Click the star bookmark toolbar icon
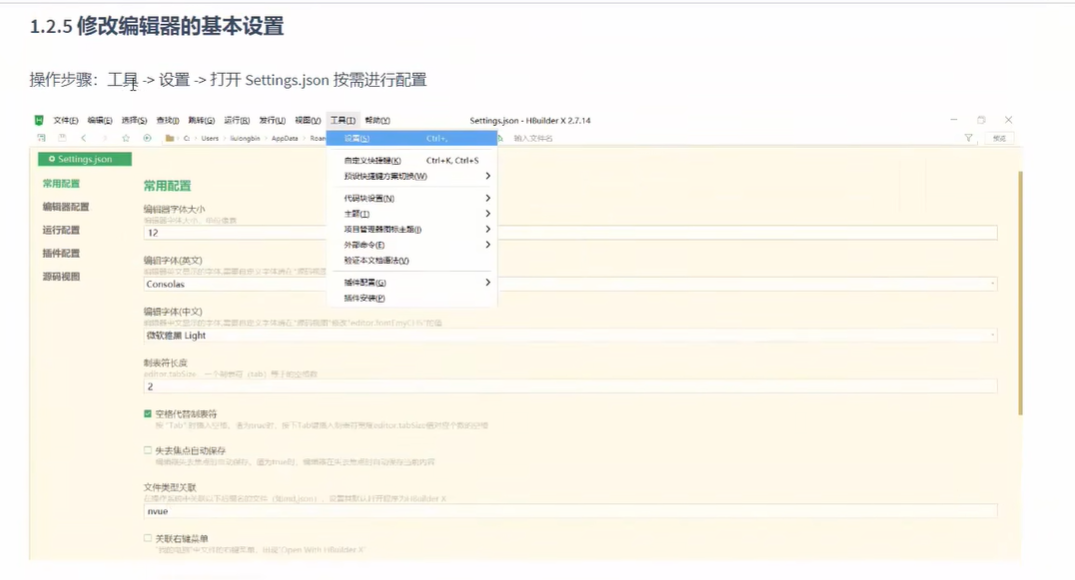Screen dimensions: 1075x580 (x=125, y=138)
